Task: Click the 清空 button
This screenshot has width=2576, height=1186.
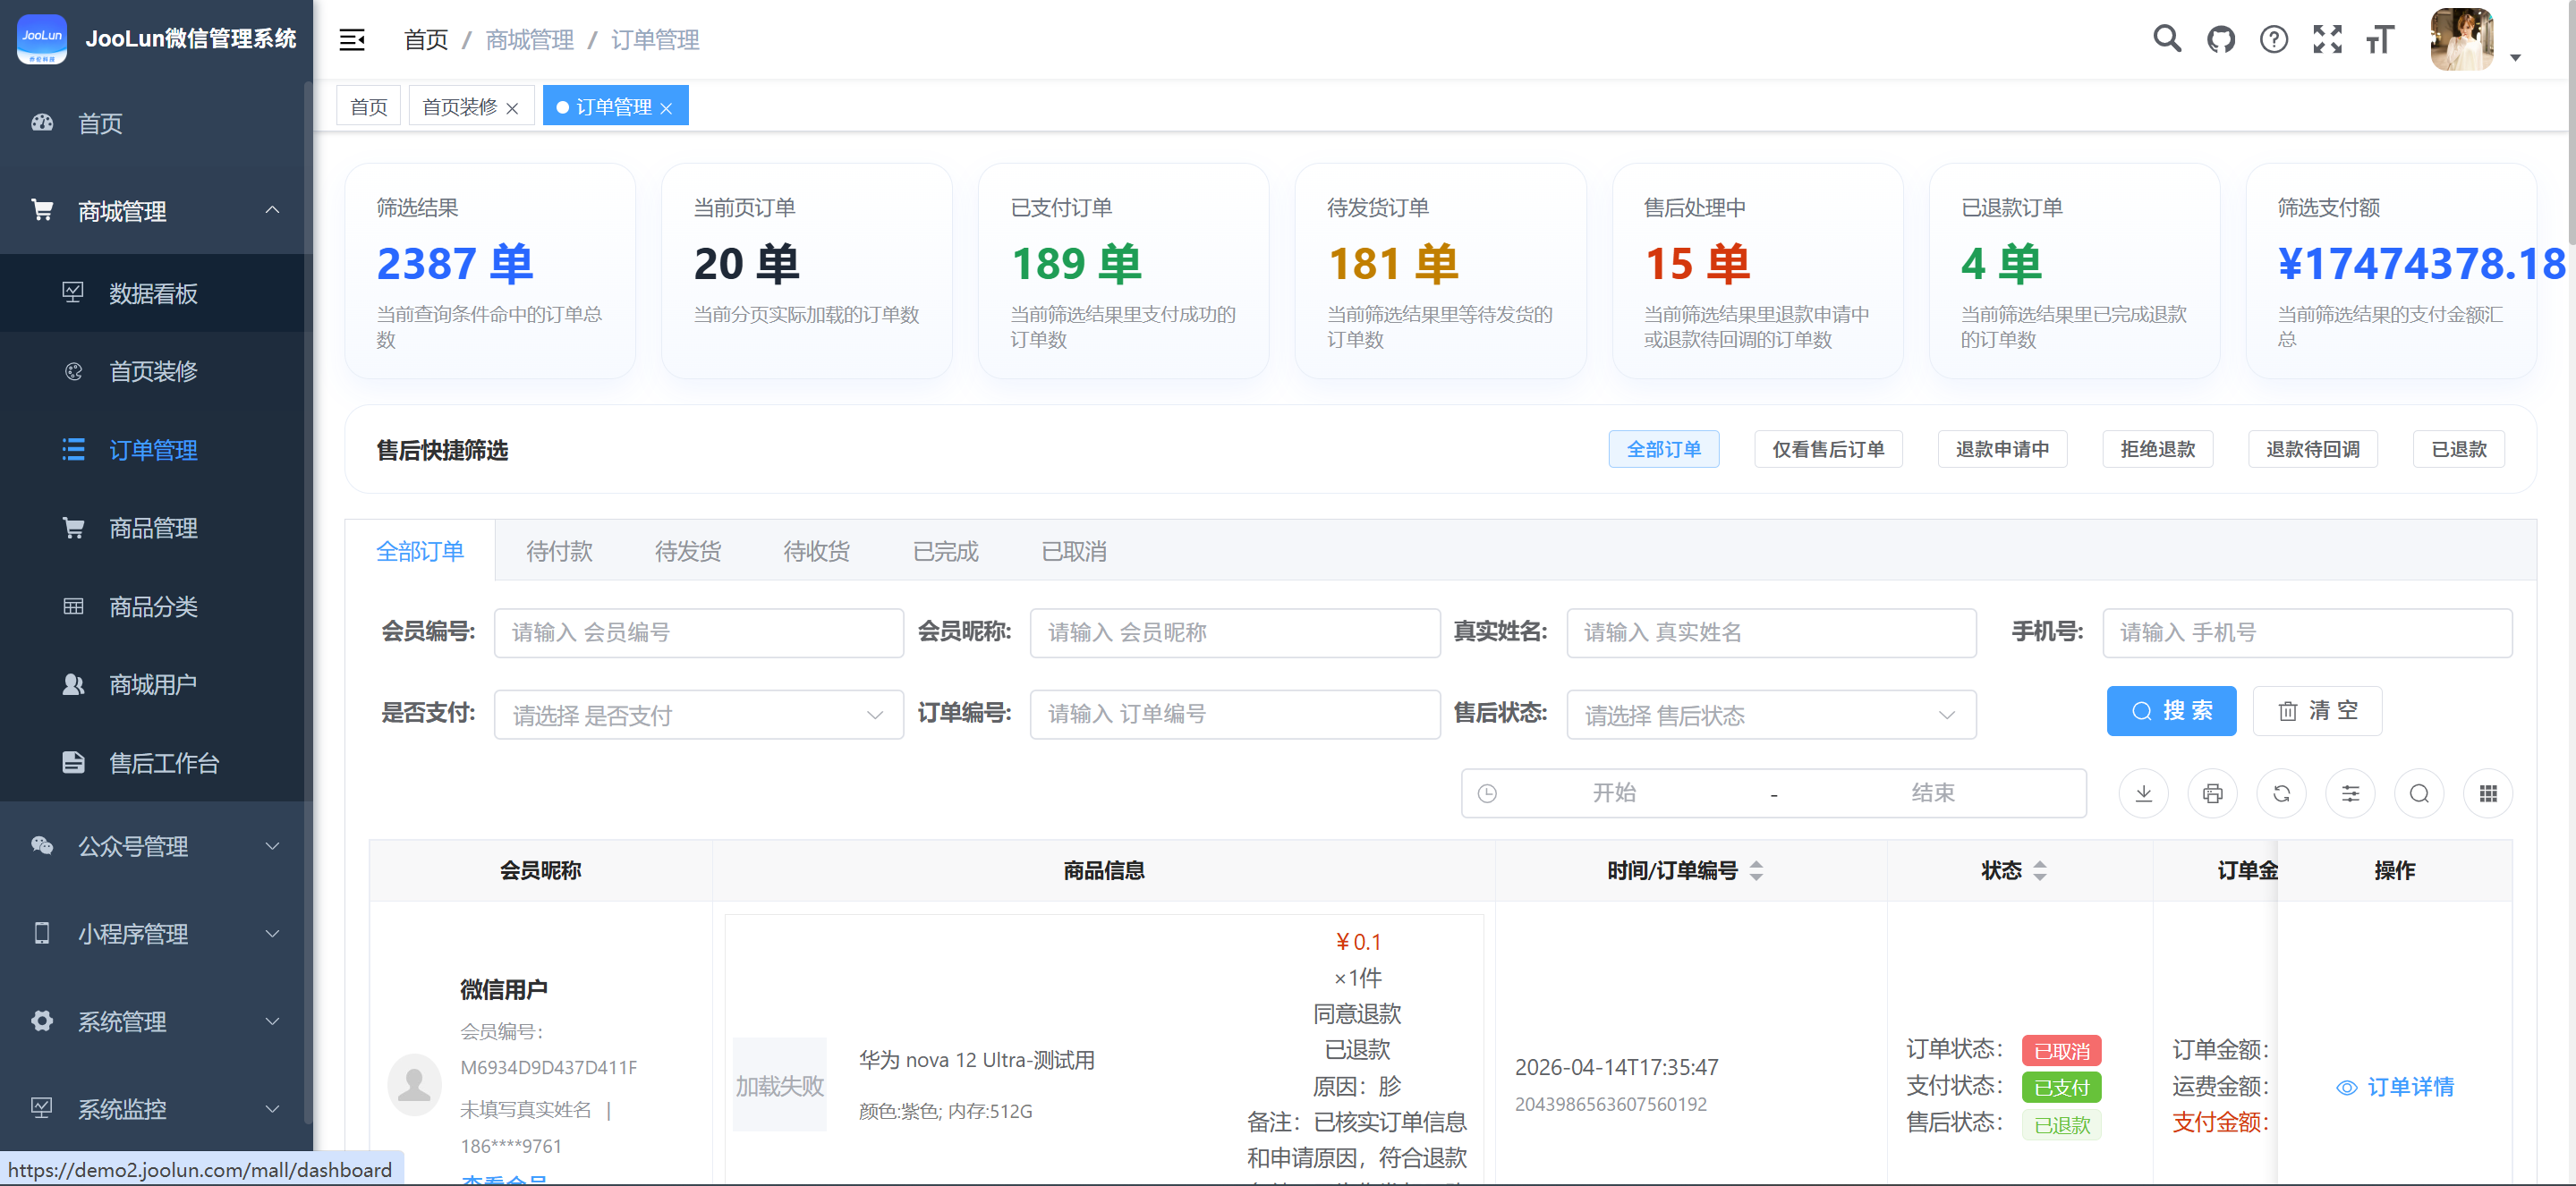Action: pyautogui.click(x=2317, y=711)
